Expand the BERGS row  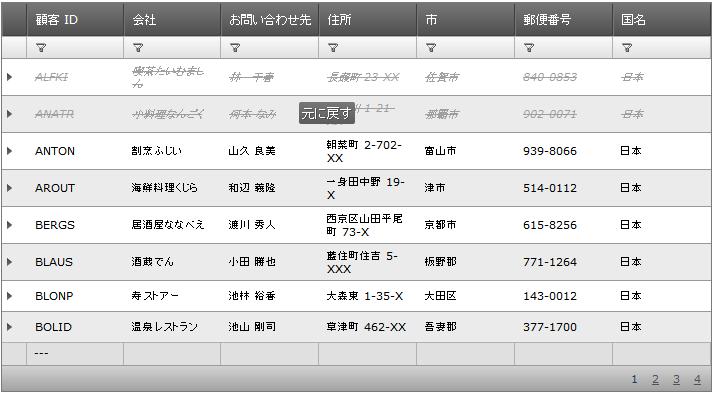[x=10, y=225]
